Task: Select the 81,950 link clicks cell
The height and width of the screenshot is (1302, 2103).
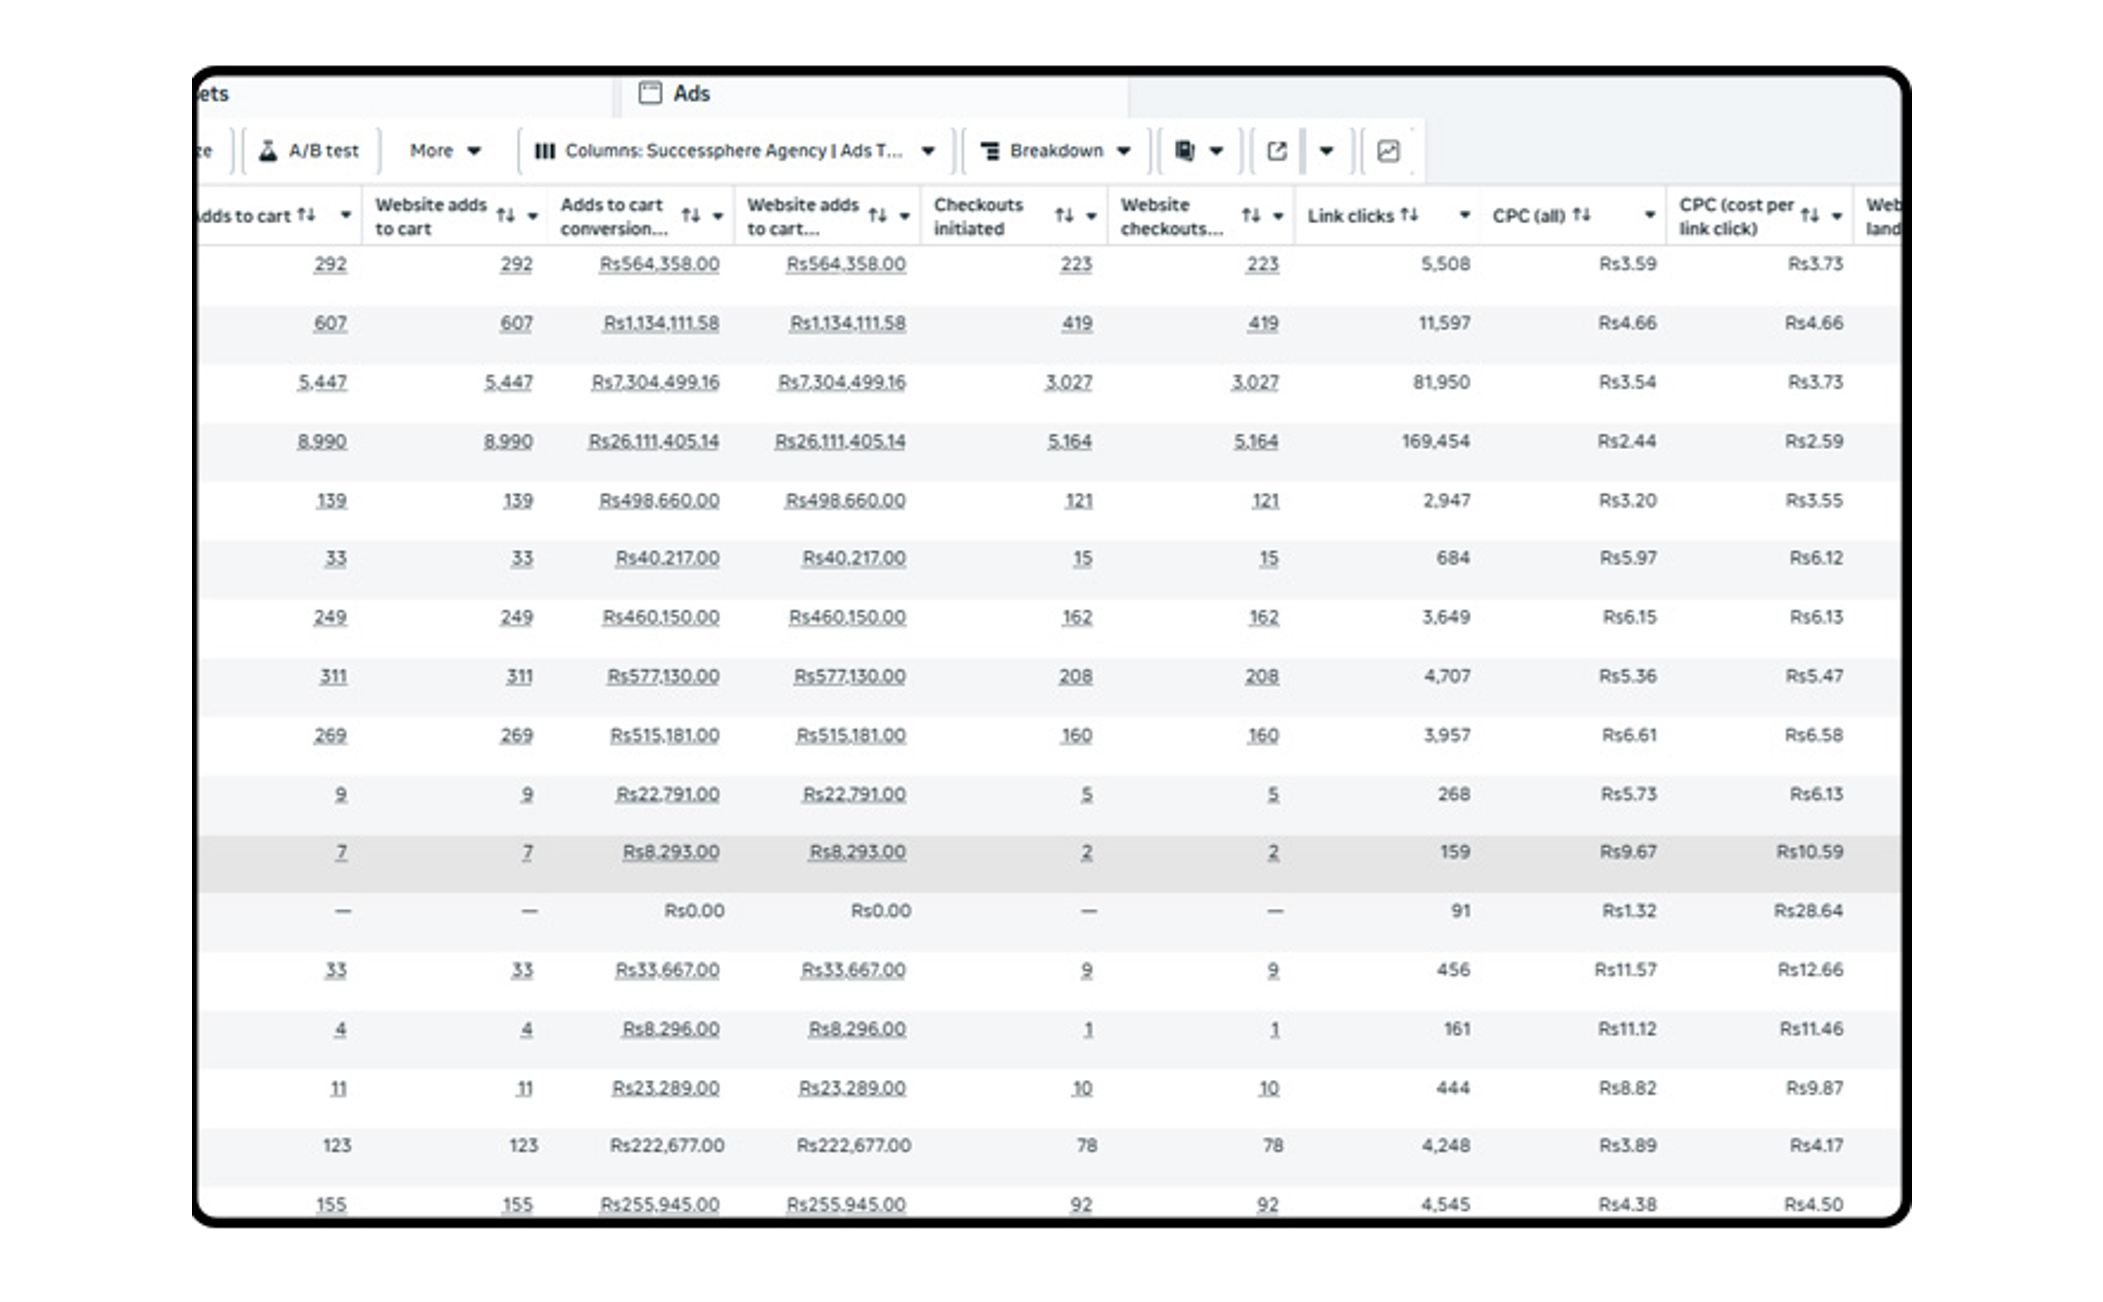Action: pyautogui.click(x=1441, y=382)
